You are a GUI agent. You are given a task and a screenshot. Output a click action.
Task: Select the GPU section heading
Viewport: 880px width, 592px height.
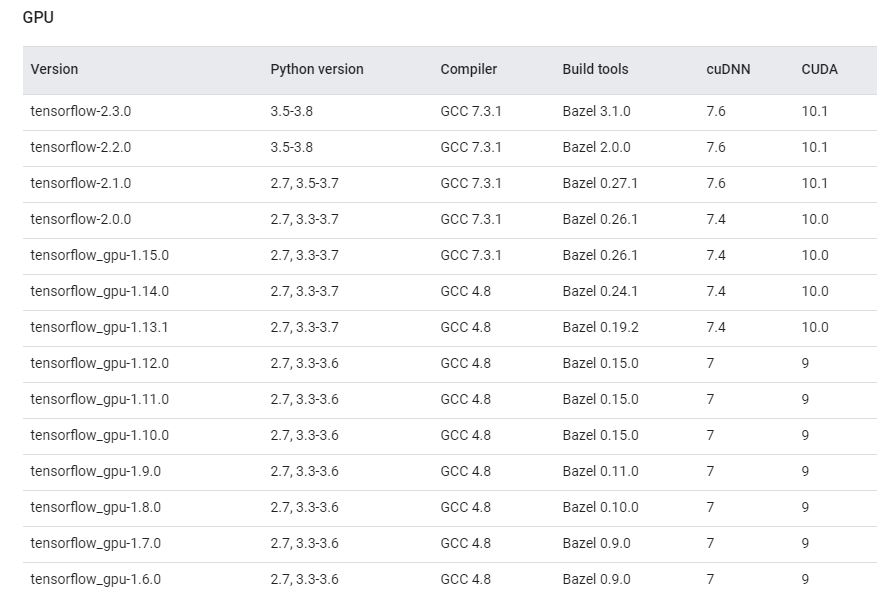38,17
